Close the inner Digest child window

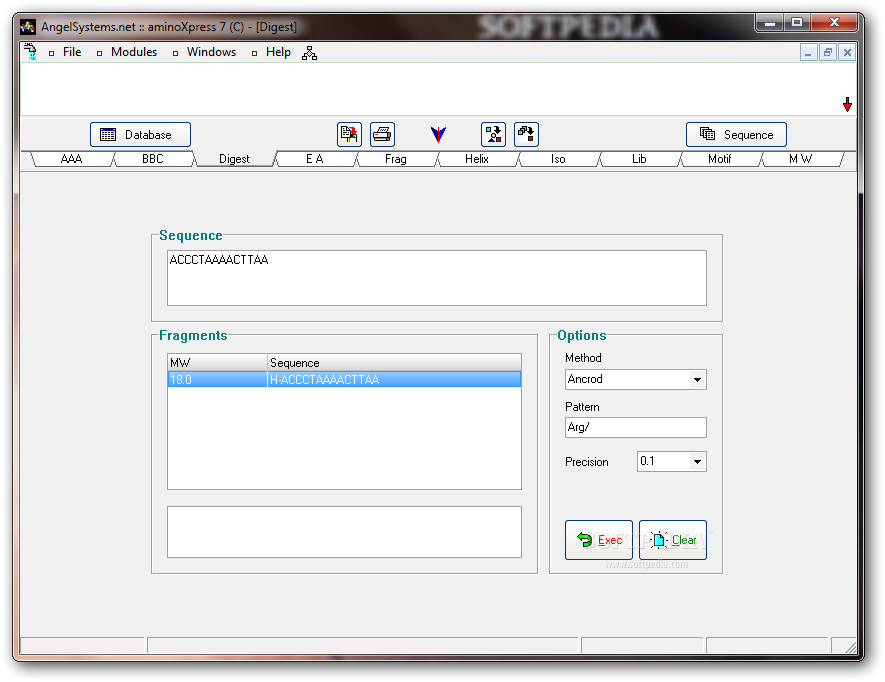point(847,53)
